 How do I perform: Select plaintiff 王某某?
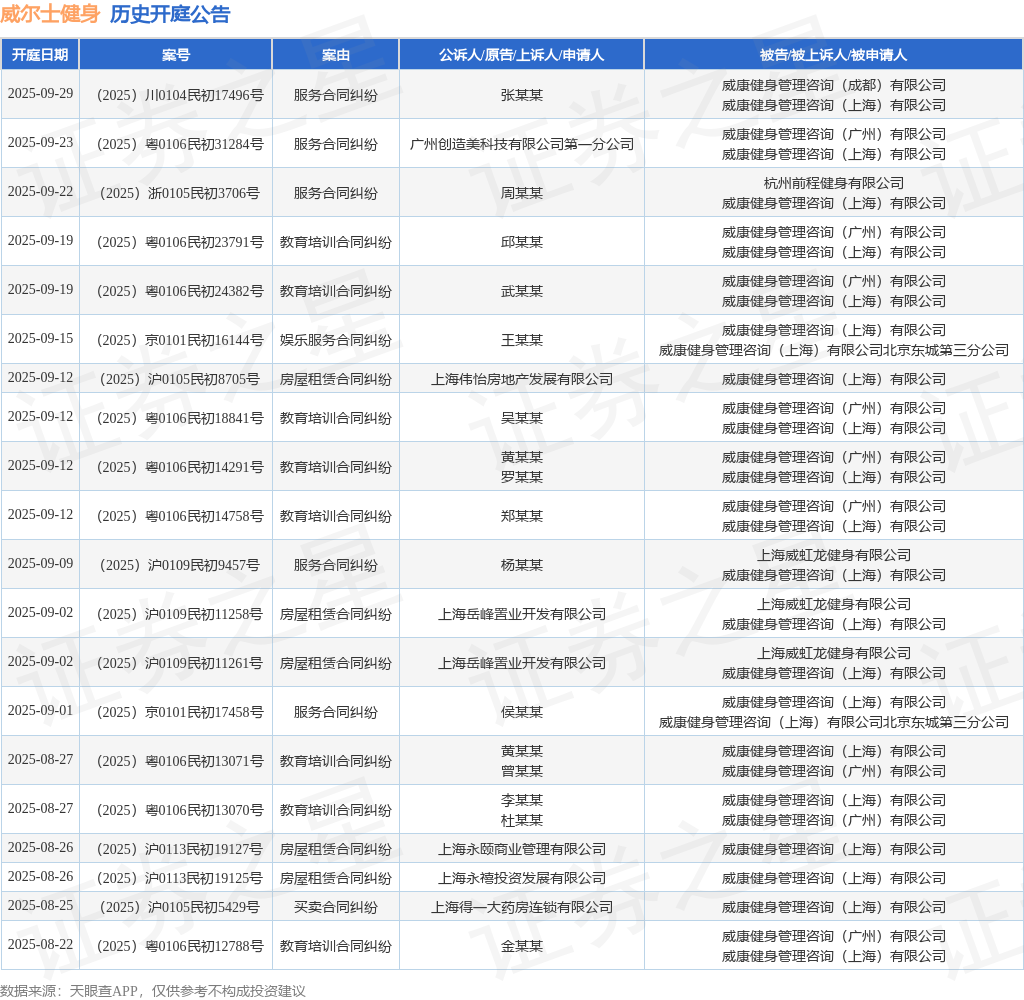click(522, 340)
